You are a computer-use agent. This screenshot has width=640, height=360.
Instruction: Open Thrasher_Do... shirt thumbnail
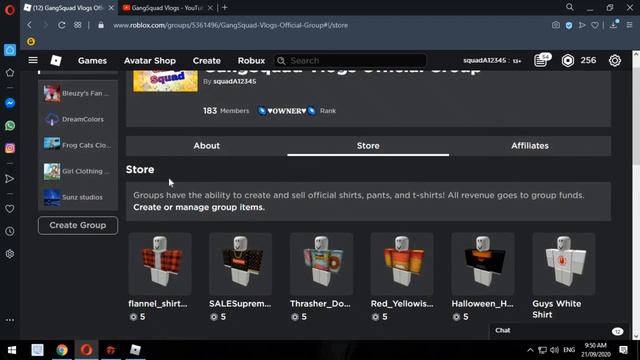click(x=321, y=264)
